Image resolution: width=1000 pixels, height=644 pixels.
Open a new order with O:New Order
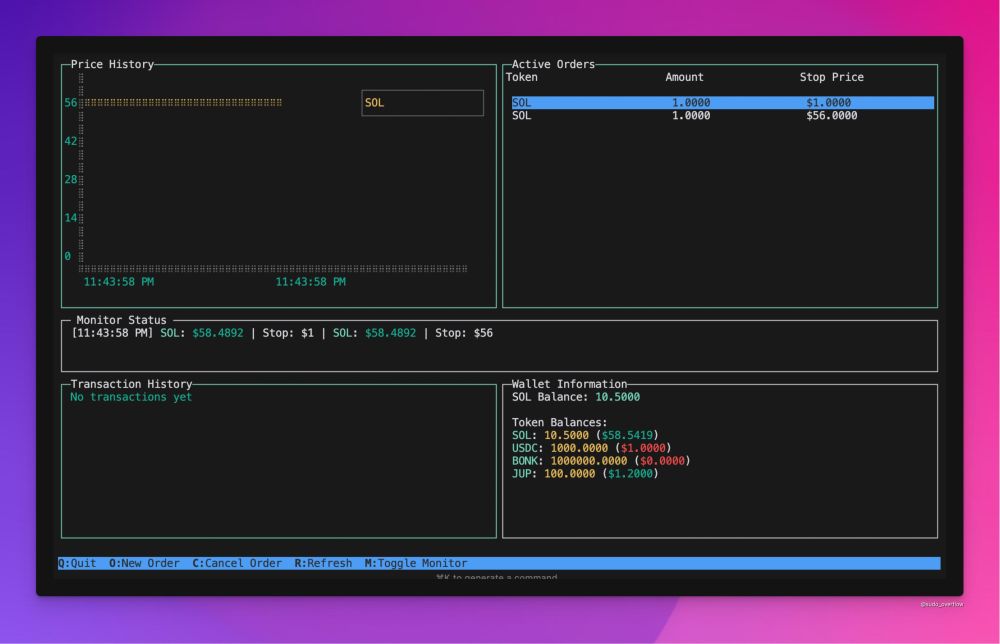[x=145, y=563]
